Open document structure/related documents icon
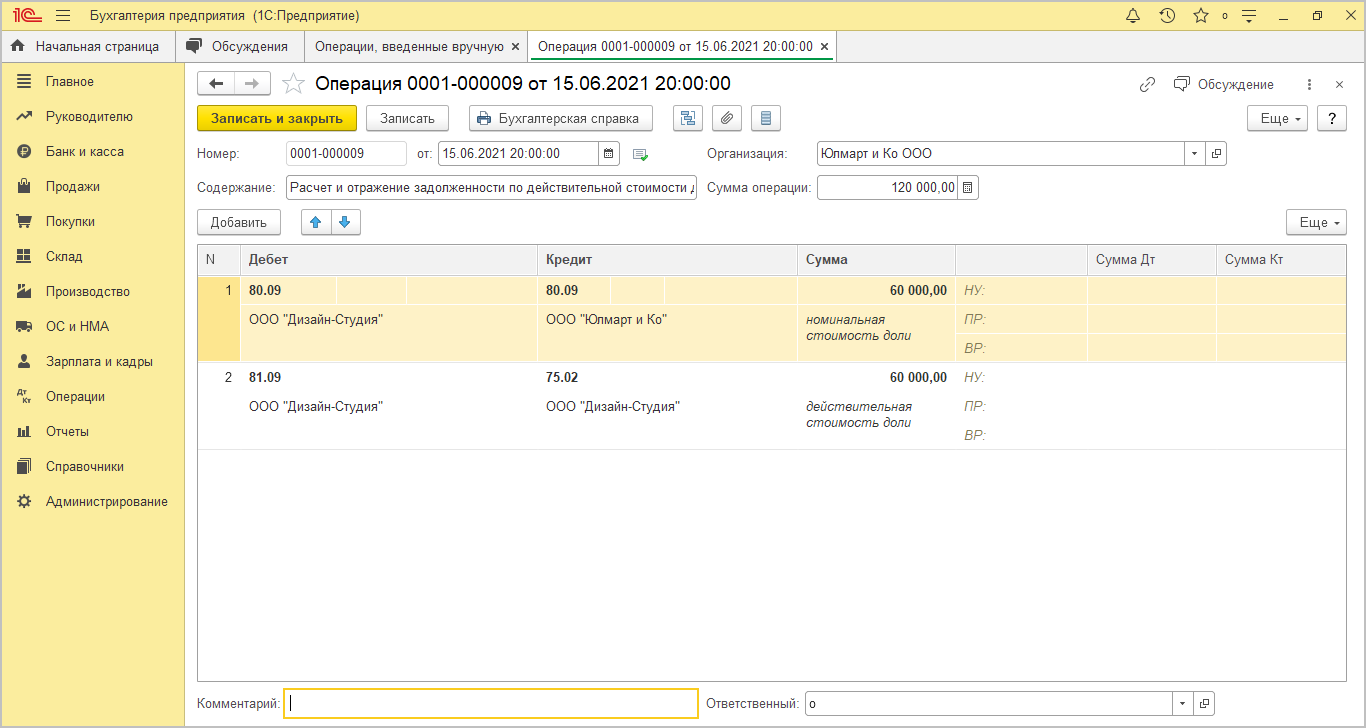The height and width of the screenshot is (728, 1366). click(688, 118)
